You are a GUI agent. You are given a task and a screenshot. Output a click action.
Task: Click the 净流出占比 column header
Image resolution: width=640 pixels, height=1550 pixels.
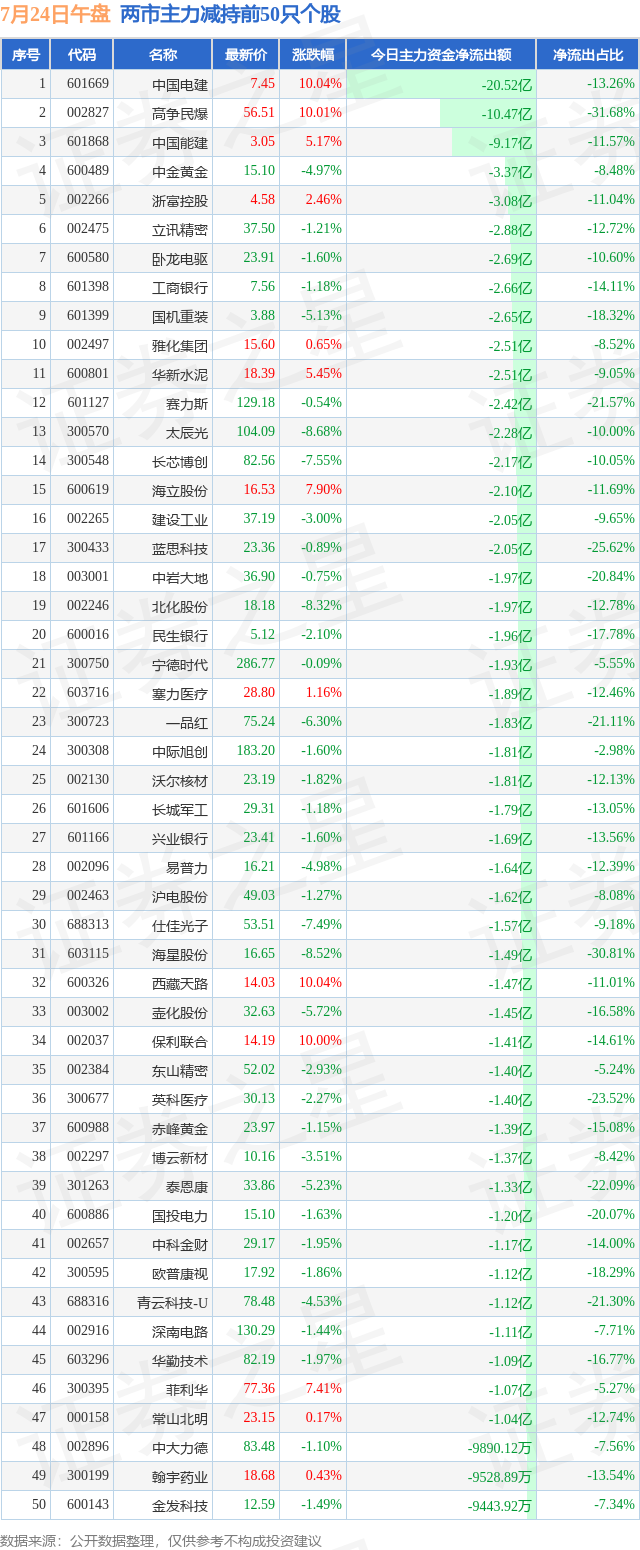tap(587, 55)
